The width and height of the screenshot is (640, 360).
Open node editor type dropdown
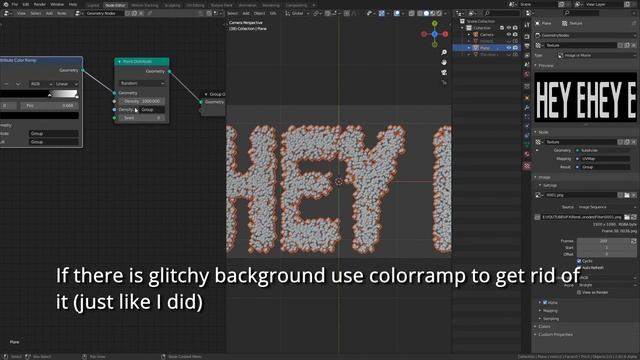7,13
